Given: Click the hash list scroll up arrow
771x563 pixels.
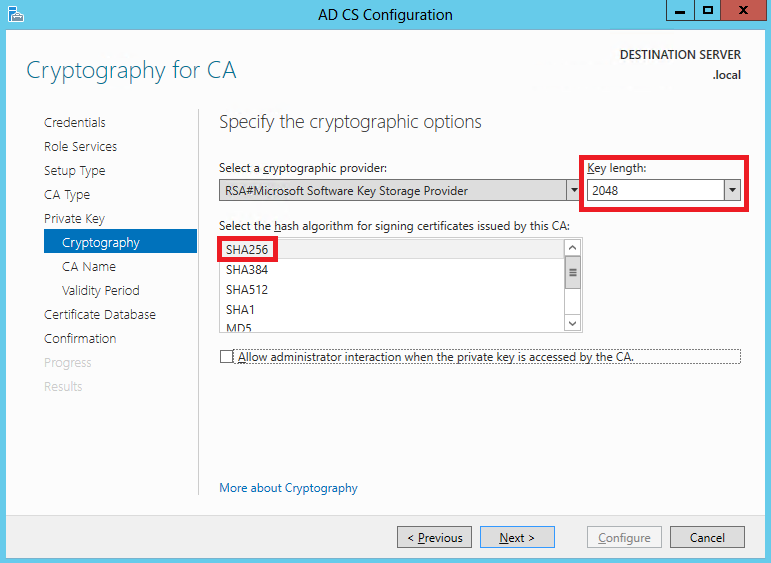Looking at the screenshot, I should 572,247.
